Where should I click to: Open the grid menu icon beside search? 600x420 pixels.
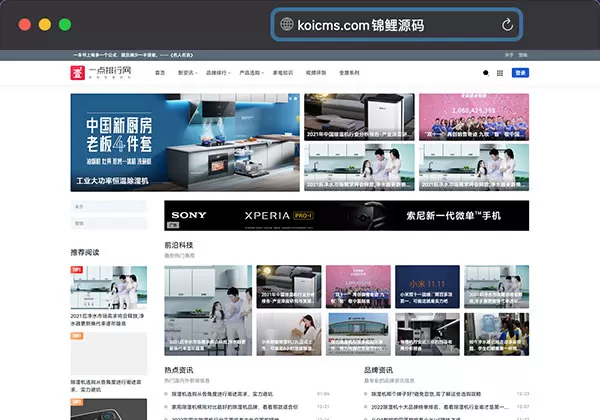[500, 73]
